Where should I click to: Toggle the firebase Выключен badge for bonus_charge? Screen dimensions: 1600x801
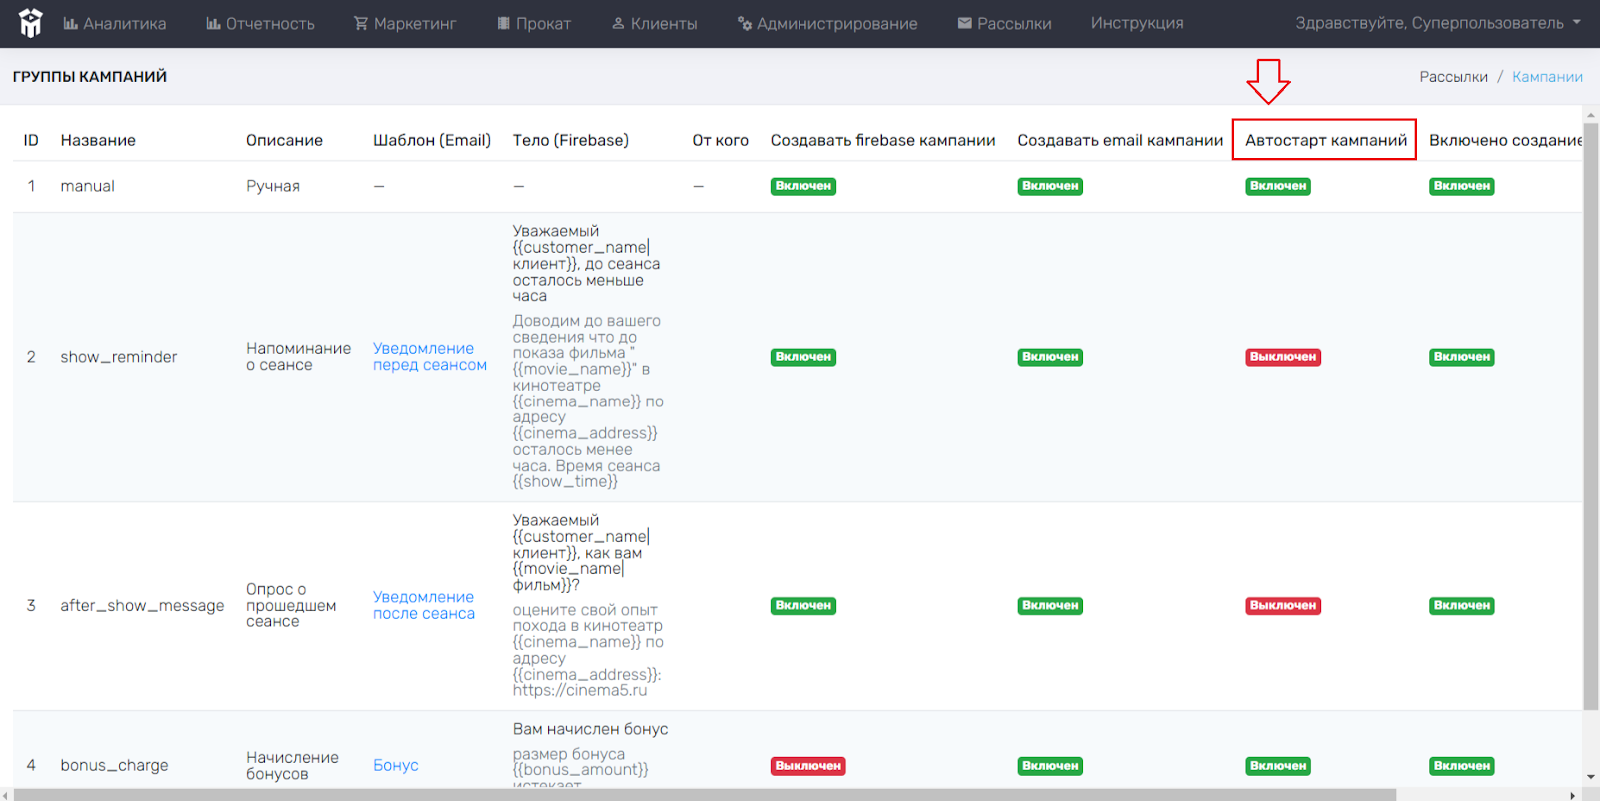(x=808, y=766)
